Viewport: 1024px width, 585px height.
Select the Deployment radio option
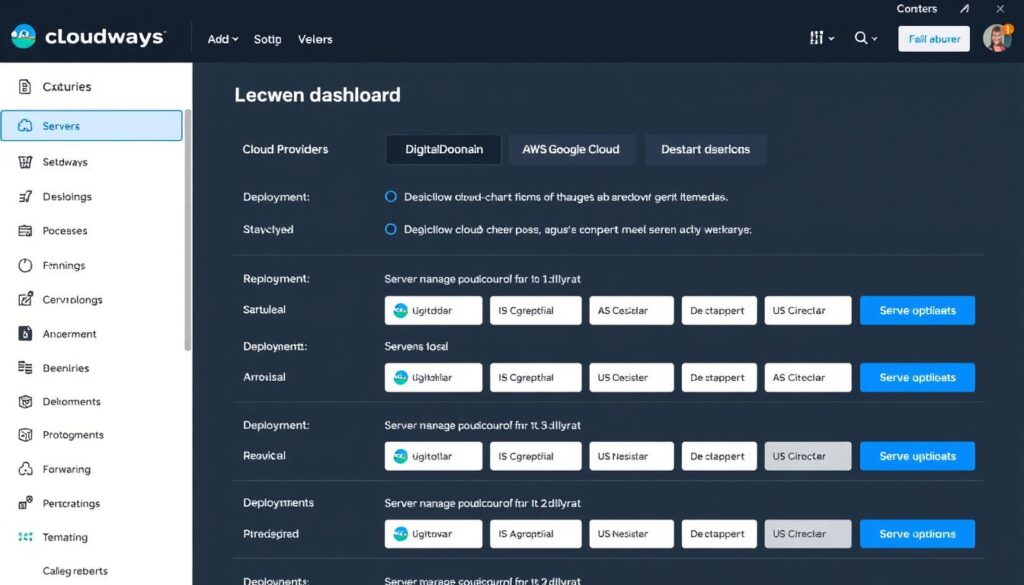391,197
